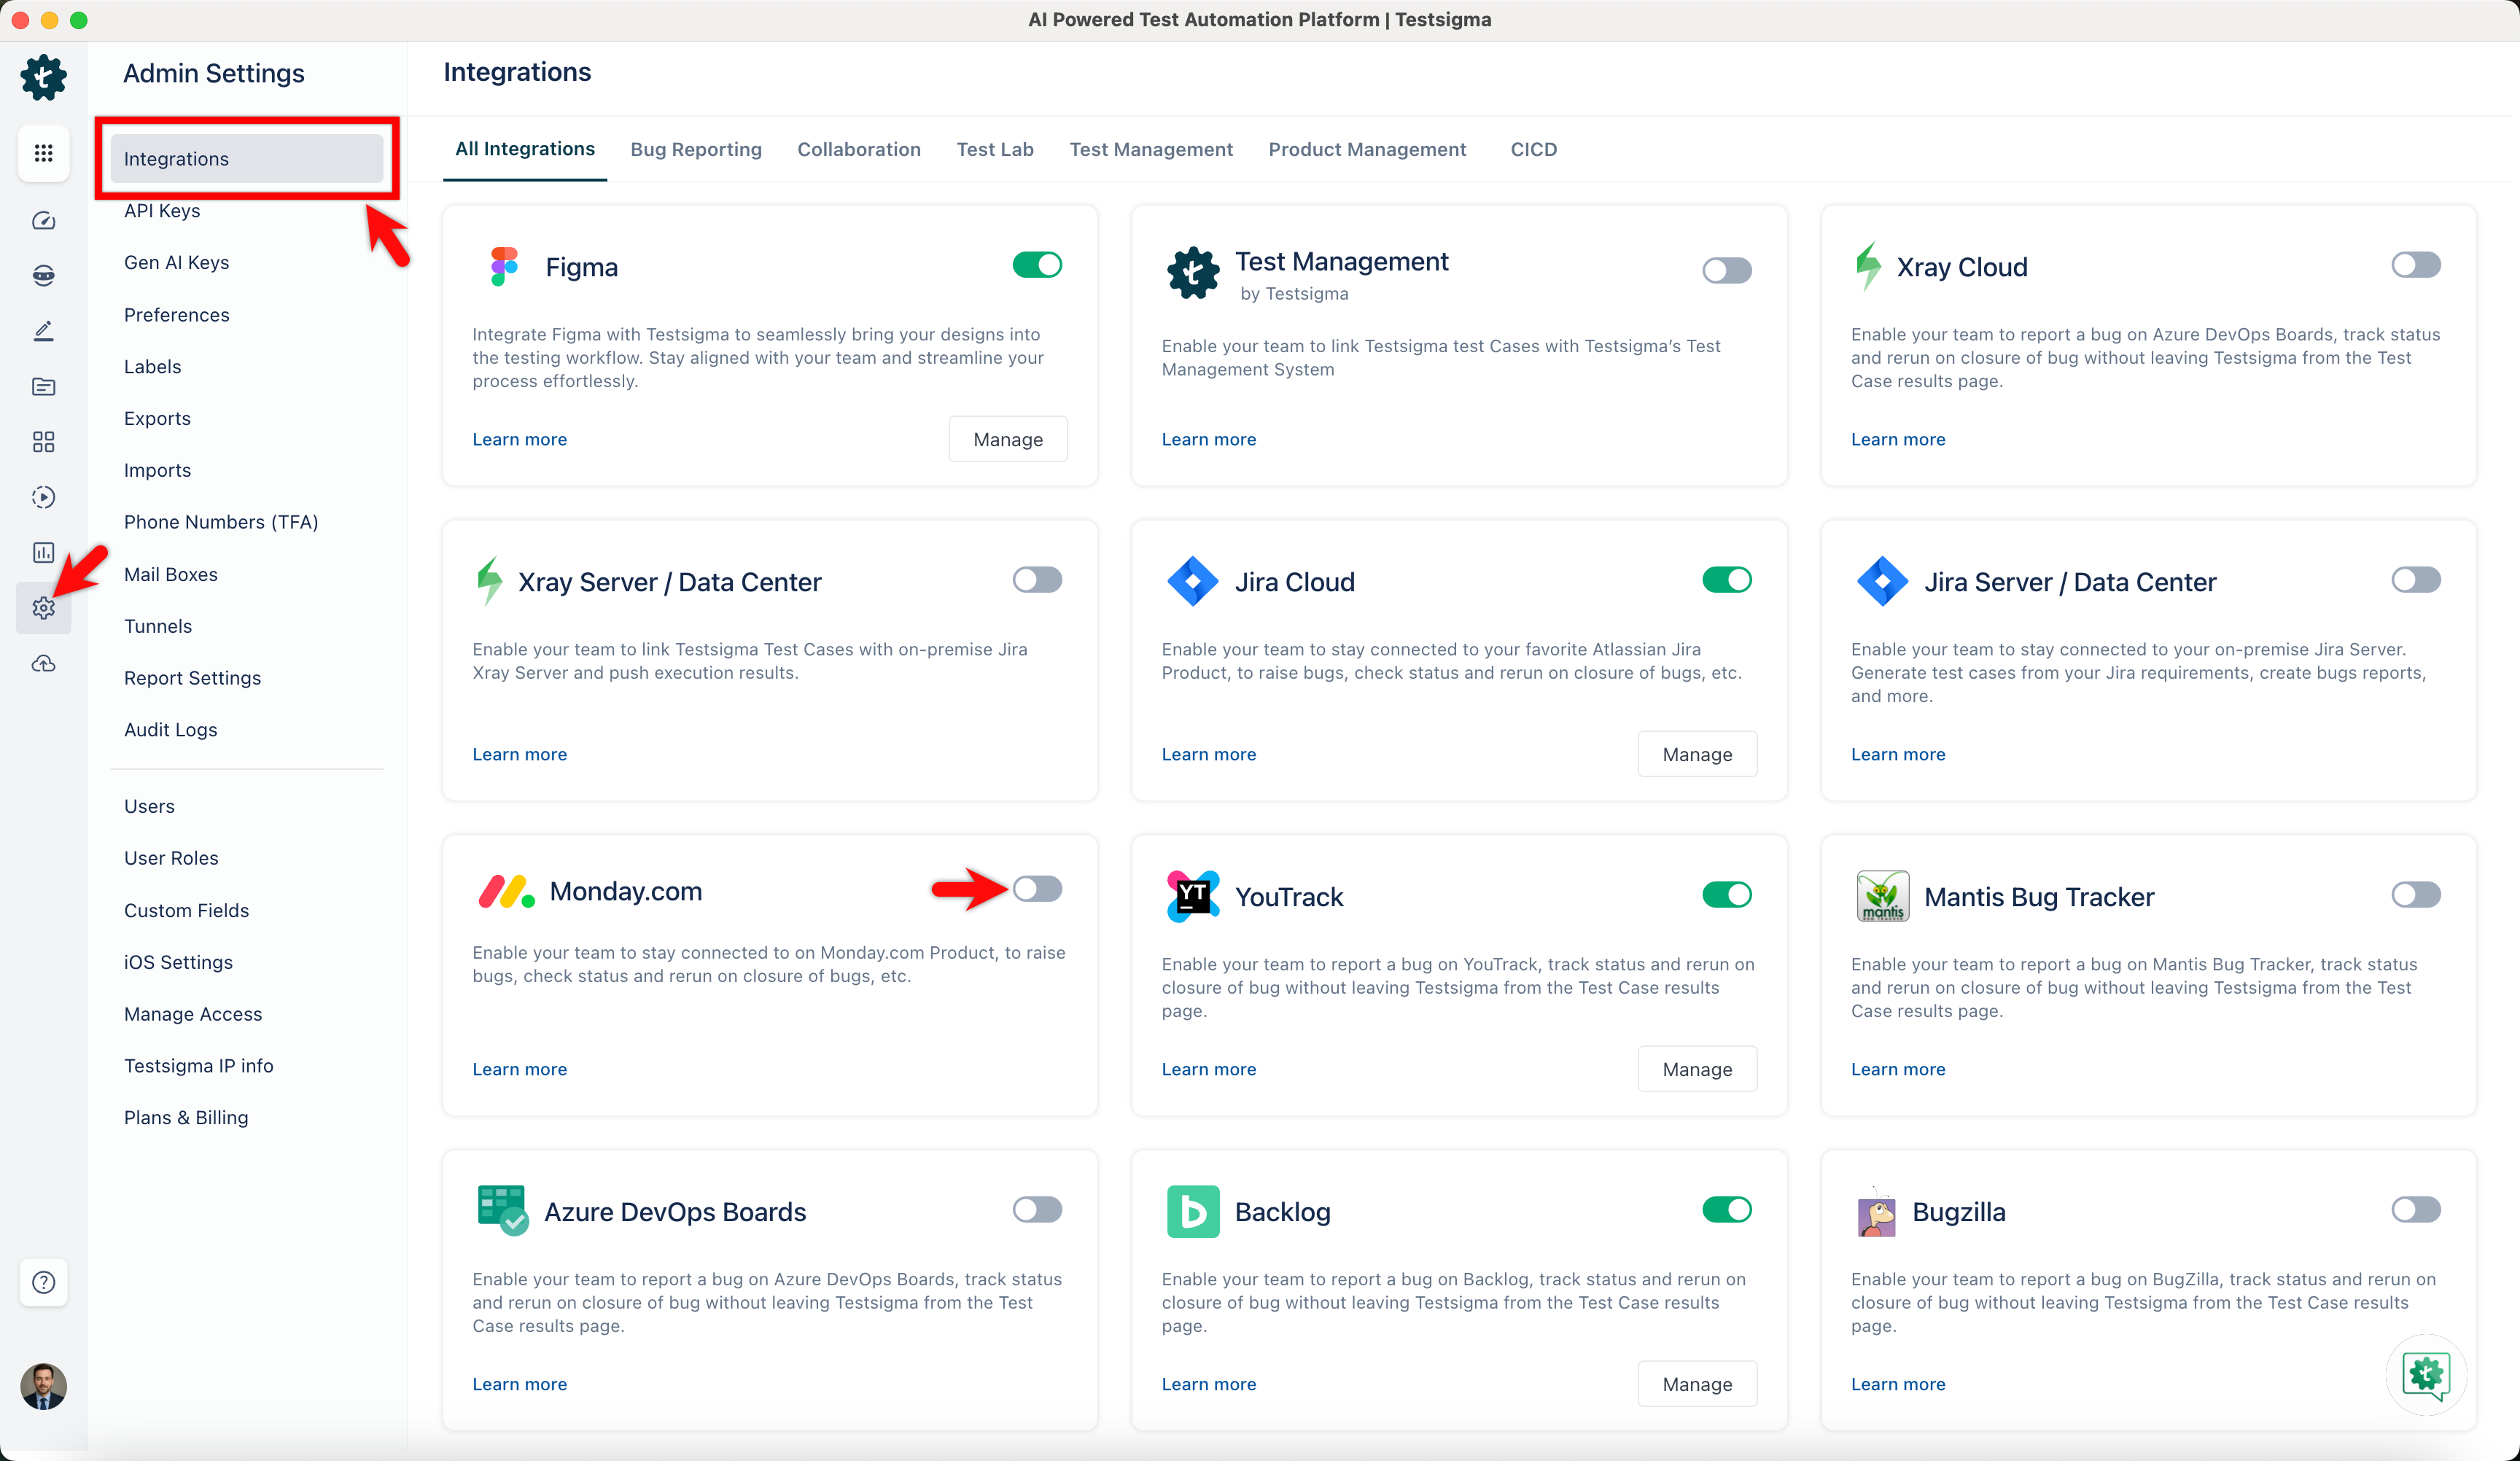The image size is (2520, 1461).
Task: Click Manage button on Figma card
Action: (x=1008, y=439)
